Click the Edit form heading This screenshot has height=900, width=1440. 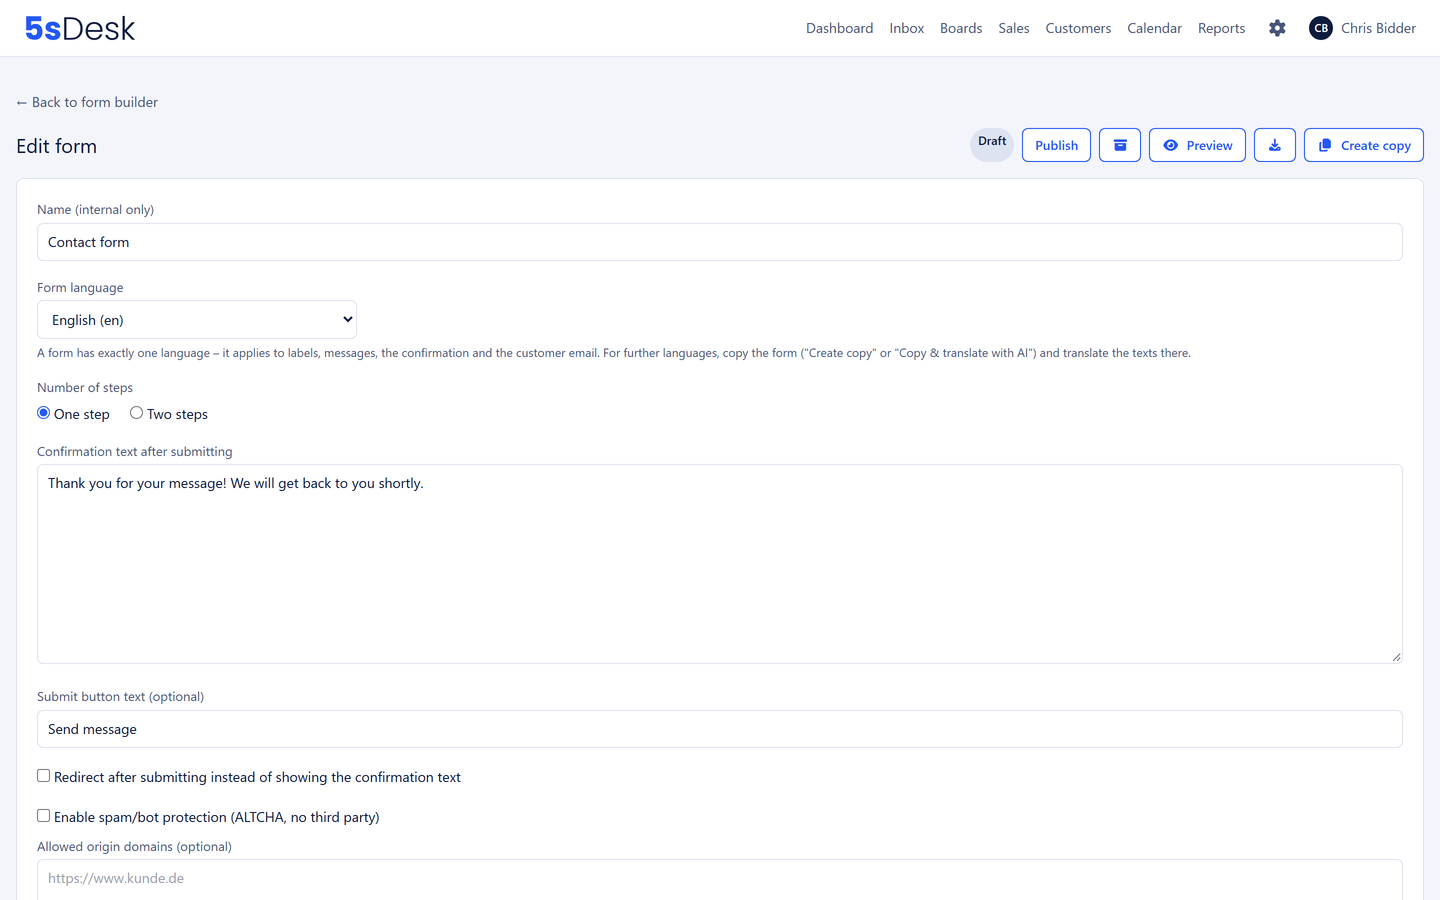click(57, 146)
